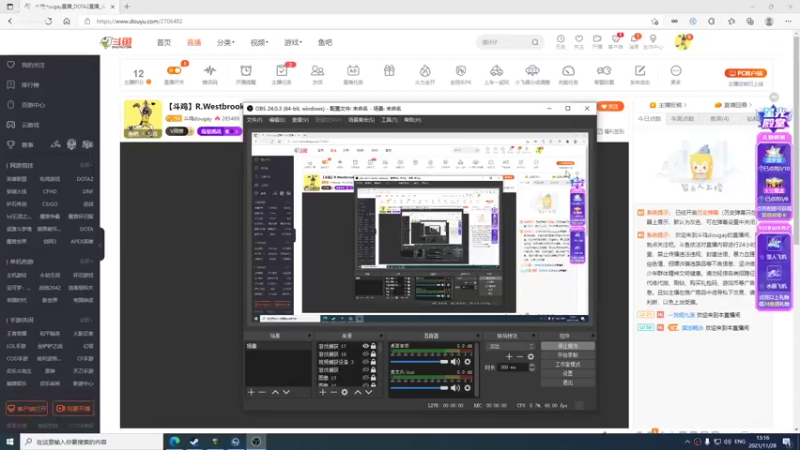Open the 发布动态 edit pencil icon
The image size is (800, 450).
pos(640,70)
